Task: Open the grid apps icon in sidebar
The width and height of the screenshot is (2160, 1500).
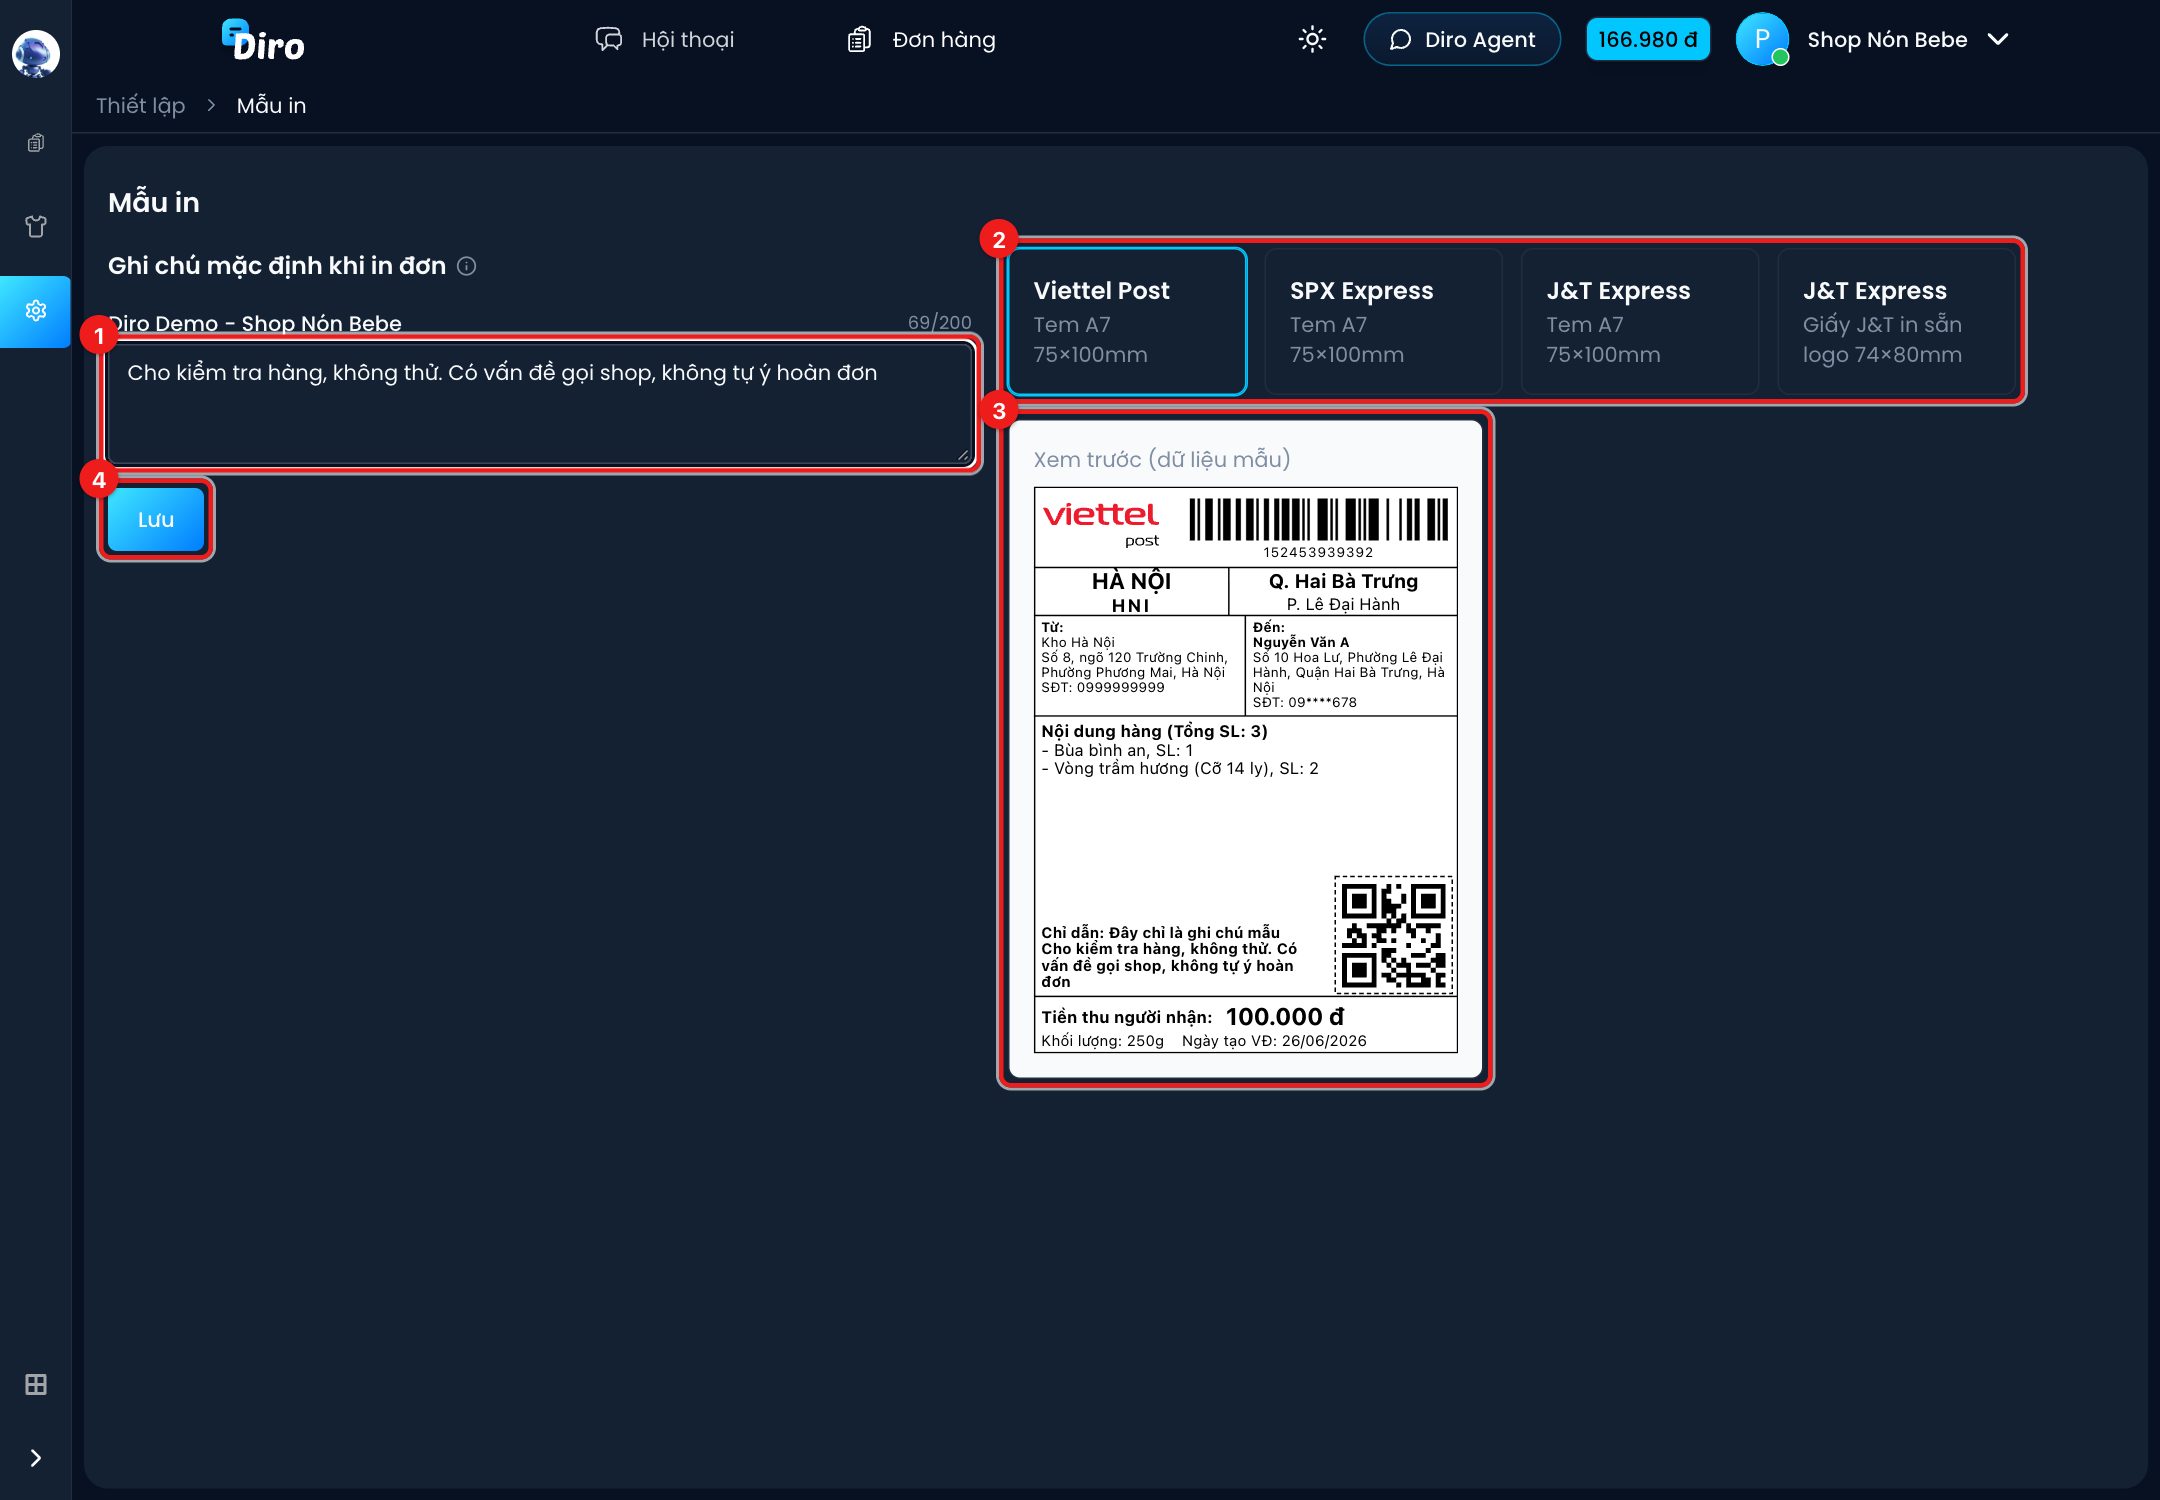Action: point(36,1385)
